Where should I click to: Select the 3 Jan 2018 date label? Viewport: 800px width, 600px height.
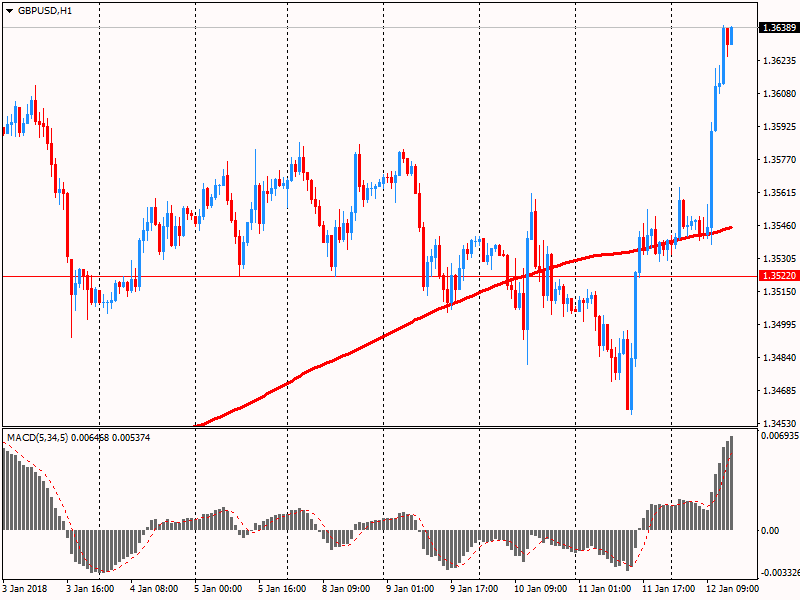pos(27,589)
